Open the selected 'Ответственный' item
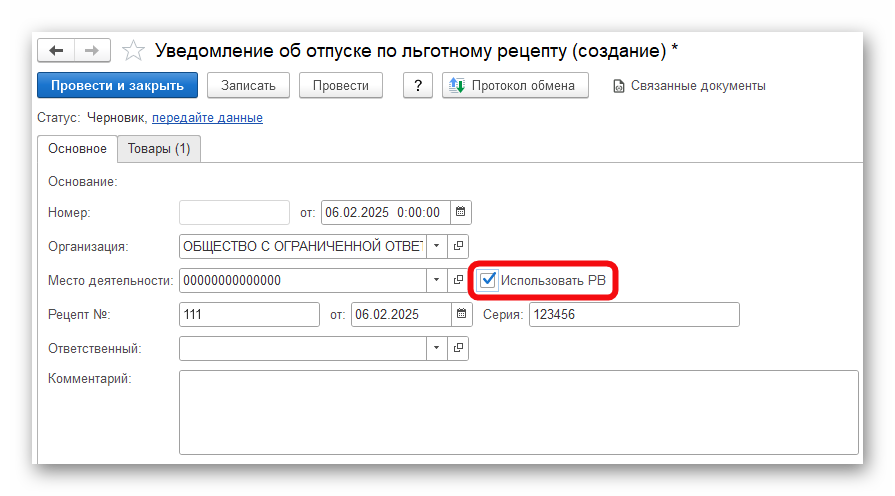Image resolution: width=895 pixels, height=496 pixels. [x=458, y=348]
